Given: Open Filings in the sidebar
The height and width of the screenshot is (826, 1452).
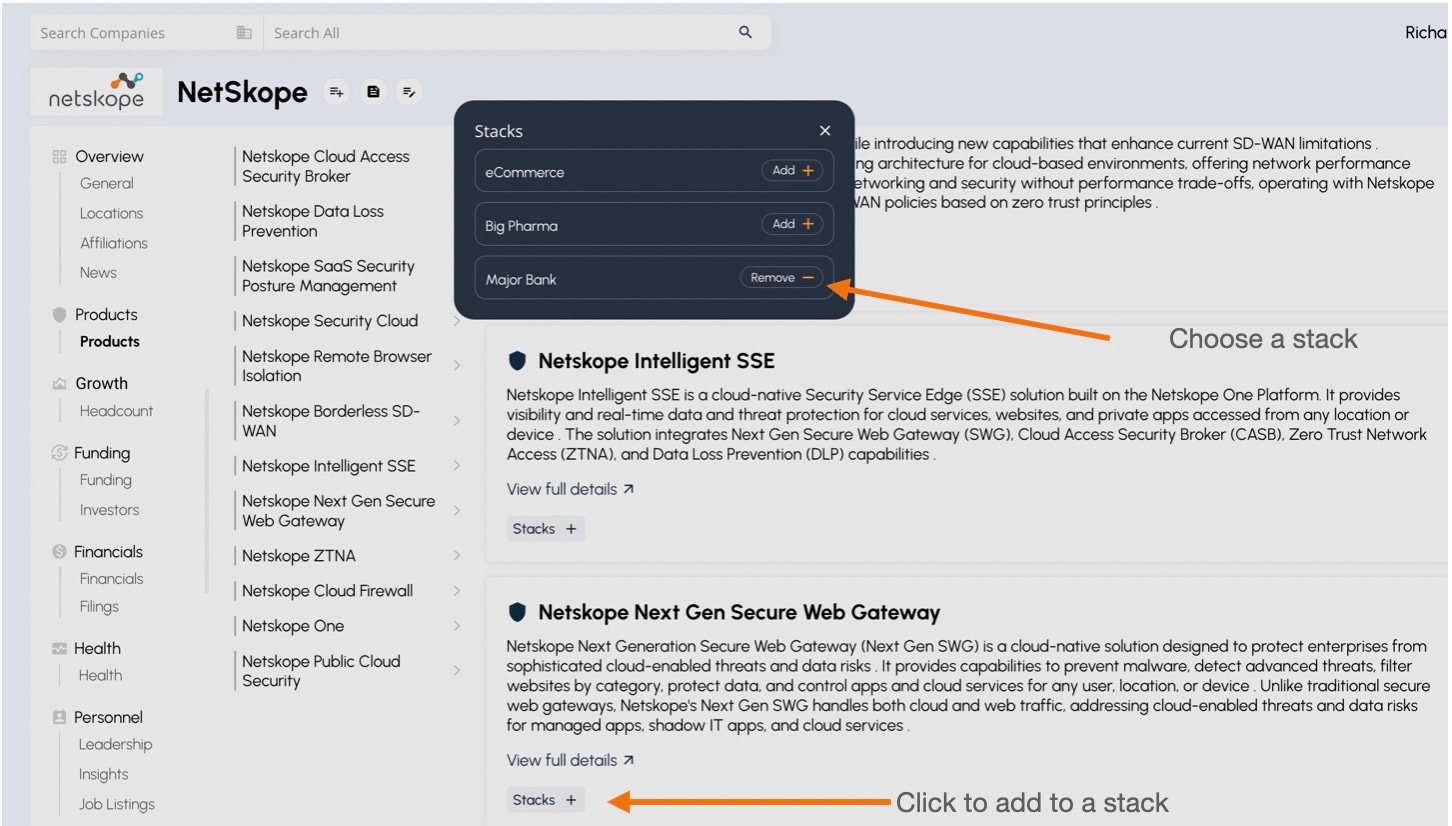Looking at the screenshot, I should point(100,606).
